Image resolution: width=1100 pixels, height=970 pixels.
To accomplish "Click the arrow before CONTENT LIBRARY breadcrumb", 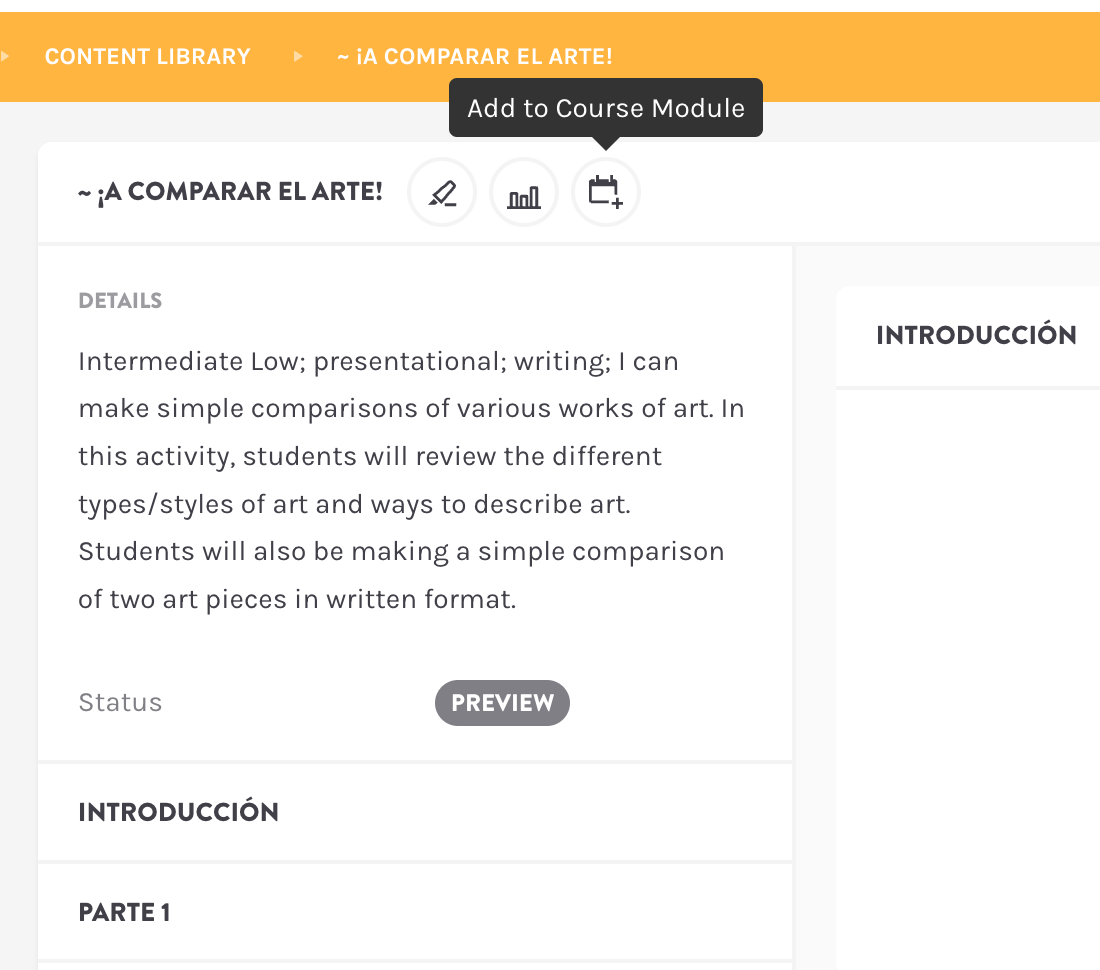I will [6, 56].
